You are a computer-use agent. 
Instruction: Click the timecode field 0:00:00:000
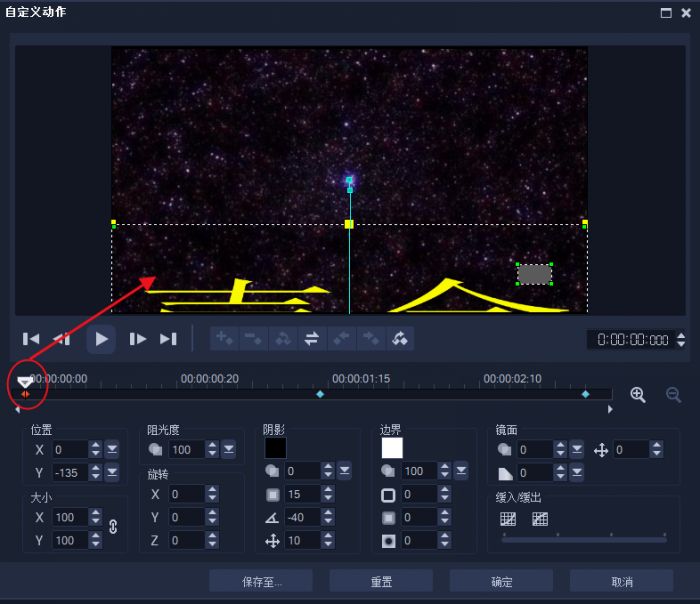click(x=632, y=340)
